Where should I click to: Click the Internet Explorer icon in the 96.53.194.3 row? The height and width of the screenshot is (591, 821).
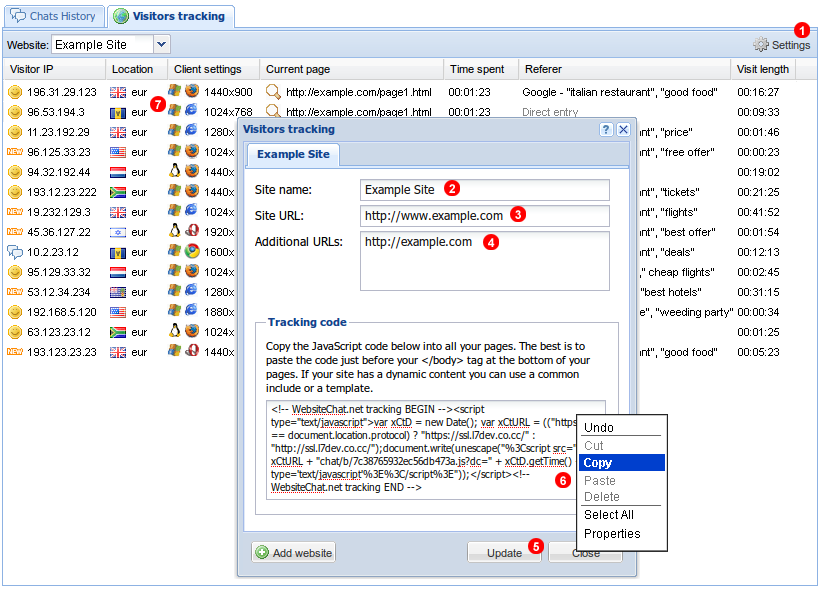click(x=192, y=110)
